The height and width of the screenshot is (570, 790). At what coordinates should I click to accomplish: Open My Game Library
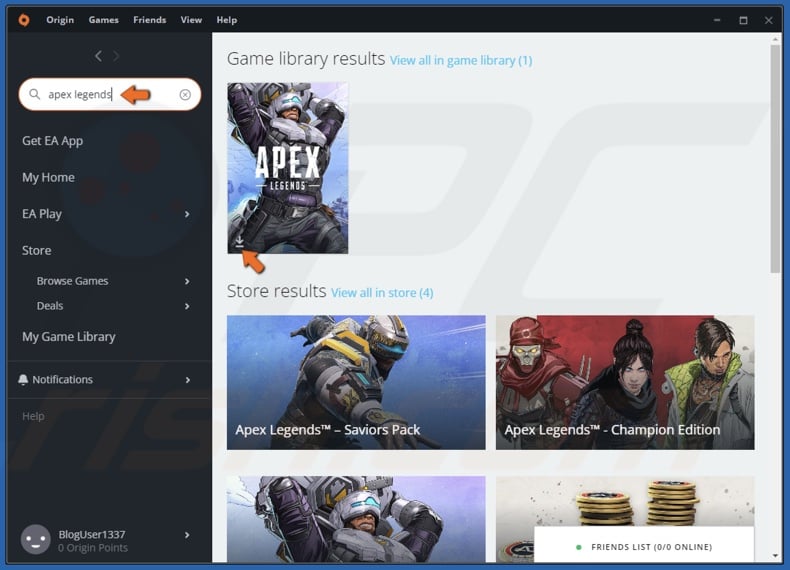pos(69,337)
